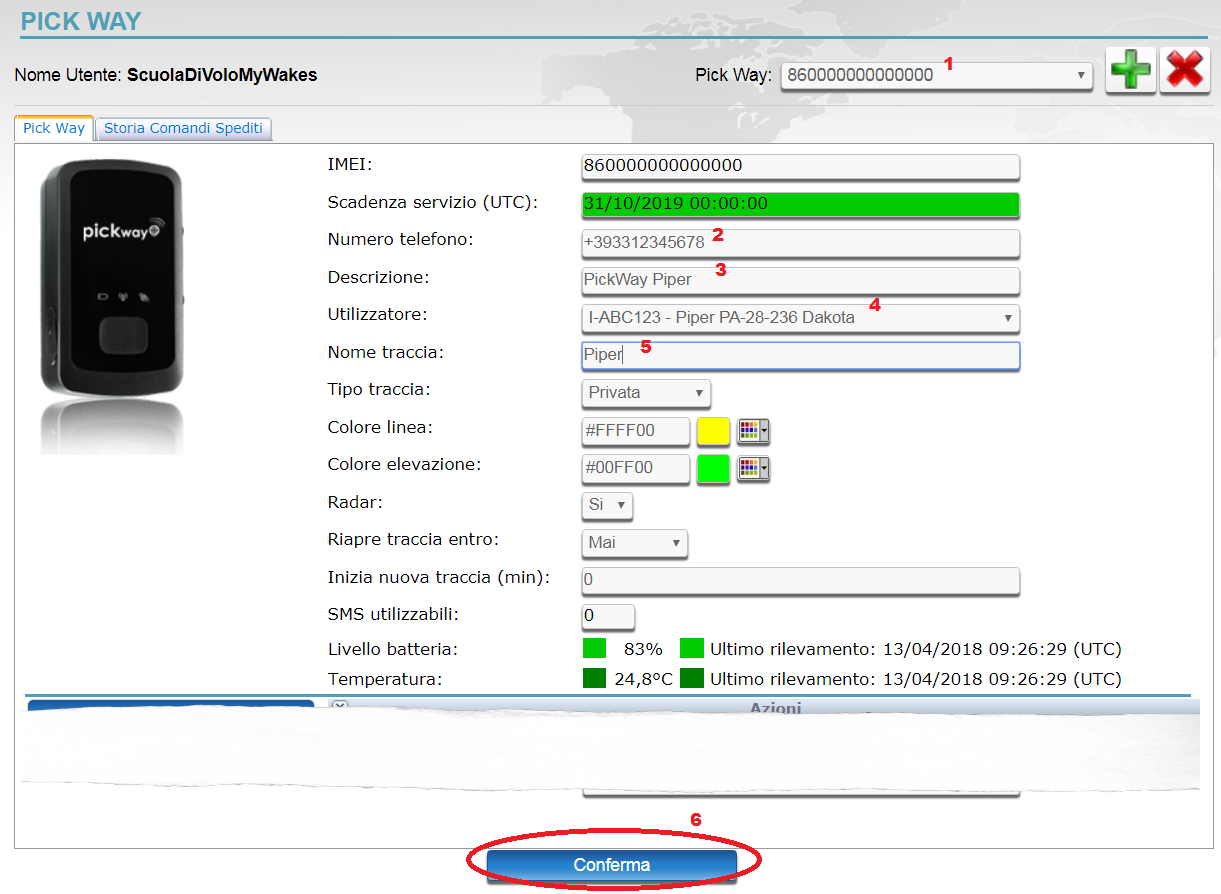Pick the green Colore elevazione swatch
Image resolution: width=1221 pixels, height=894 pixels.
[713, 468]
